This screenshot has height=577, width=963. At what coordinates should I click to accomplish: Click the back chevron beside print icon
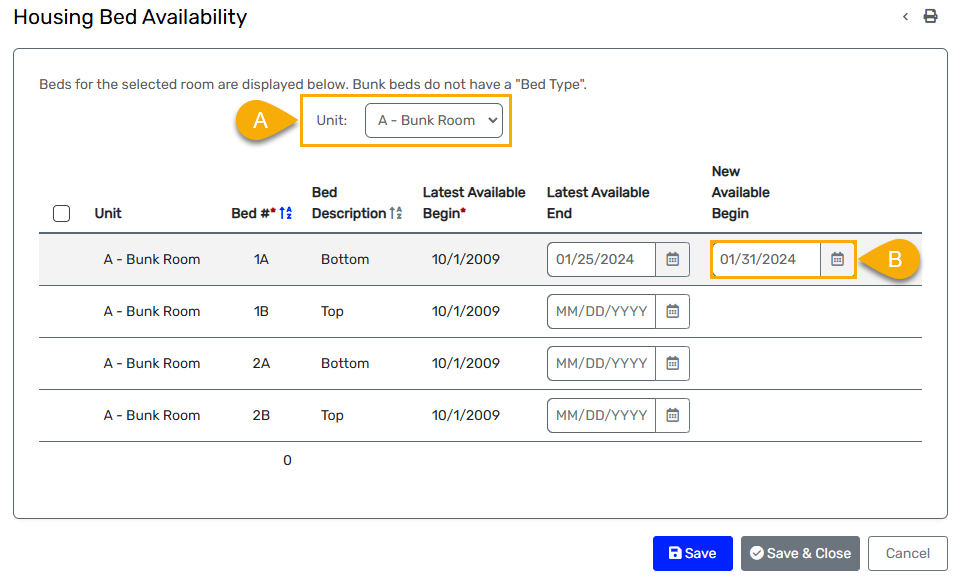(905, 17)
